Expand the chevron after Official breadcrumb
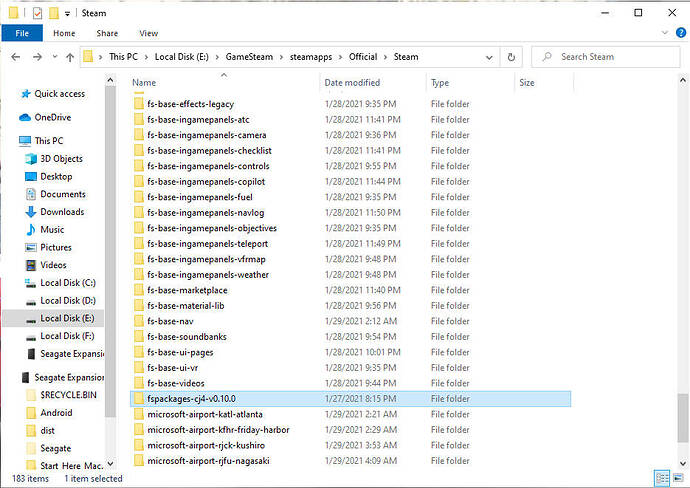The width and height of the screenshot is (690, 488). coord(385,57)
